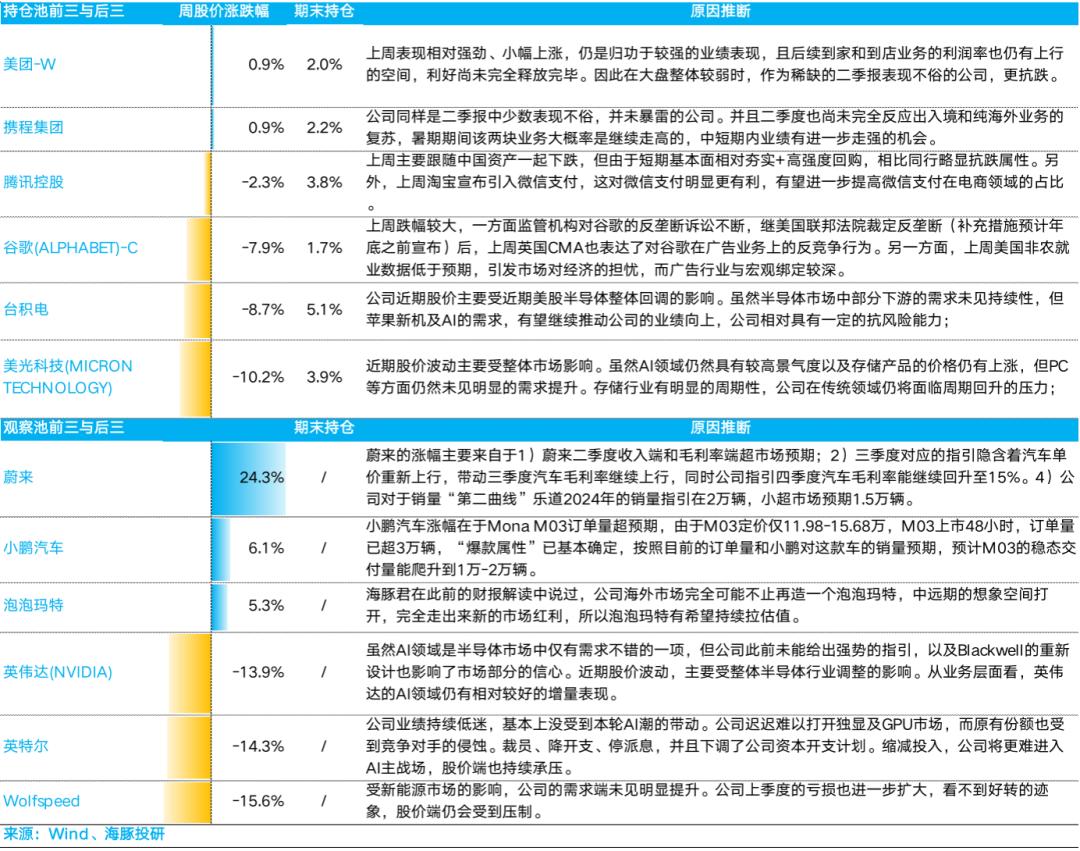Click the 来源：Wind、海豚投研 source line
This screenshot has height=851, width=1080.
[x=84, y=834]
